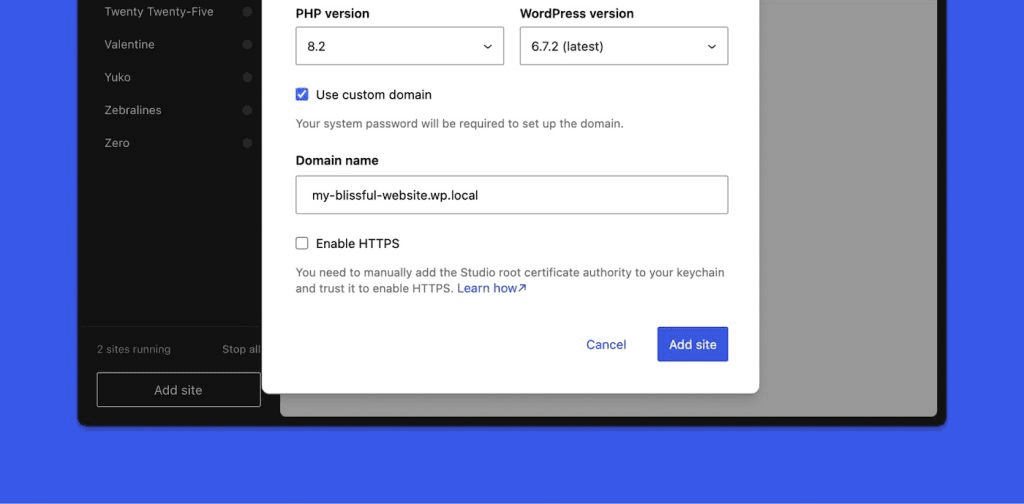This screenshot has height=504, width=1024.
Task: Toggle status dot for Twenty Twenty-Five
Action: (x=248, y=12)
